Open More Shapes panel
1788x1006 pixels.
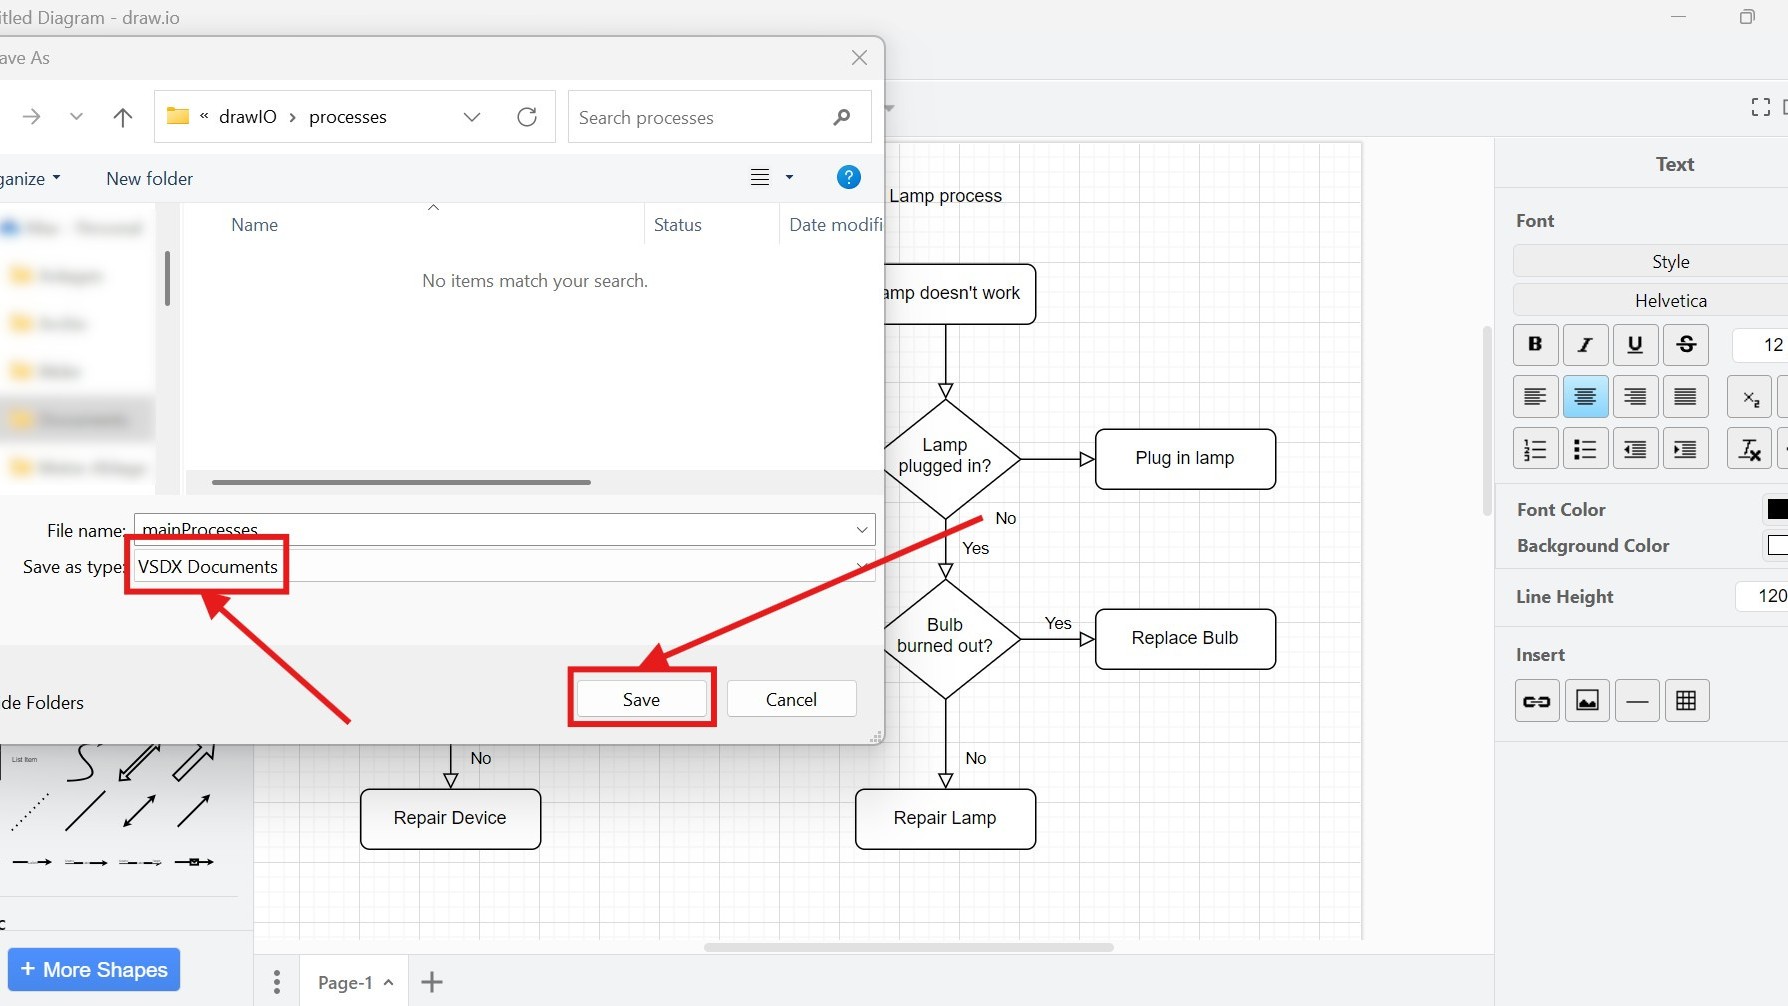[93, 969]
